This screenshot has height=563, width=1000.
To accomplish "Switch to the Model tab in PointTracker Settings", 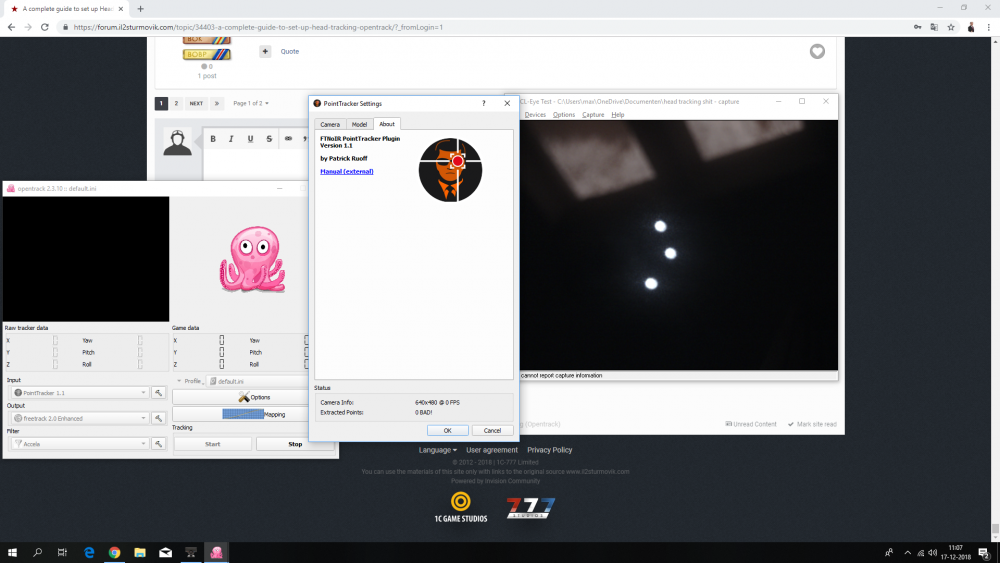I will coord(359,124).
